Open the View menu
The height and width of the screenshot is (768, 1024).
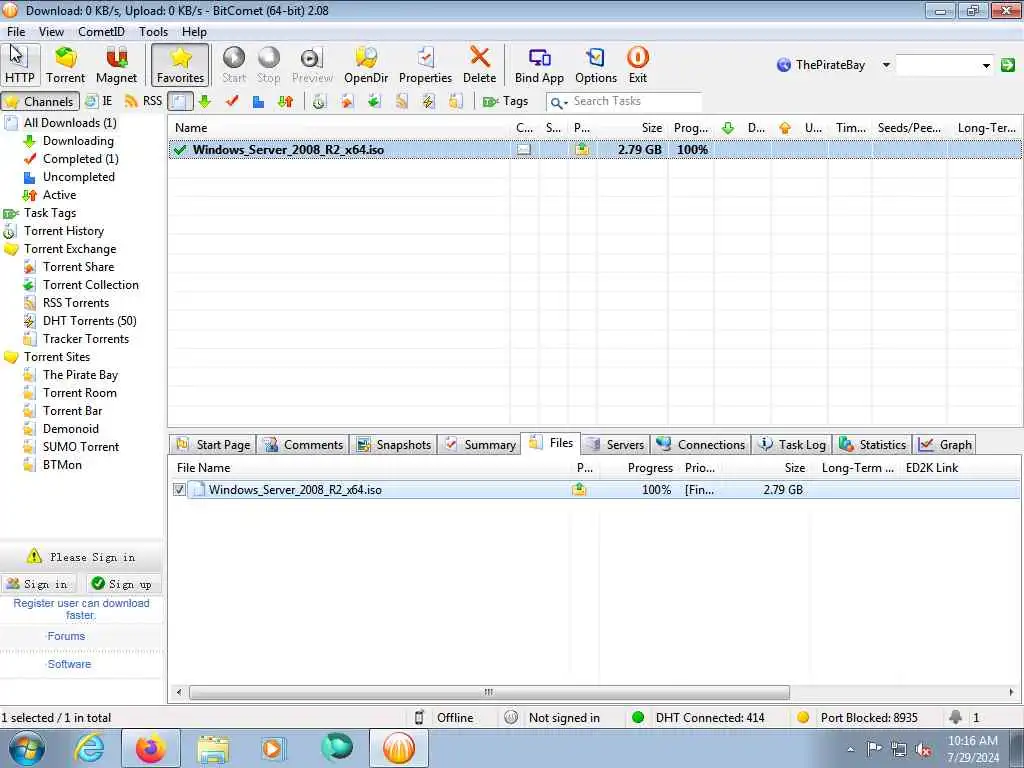click(x=51, y=32)
